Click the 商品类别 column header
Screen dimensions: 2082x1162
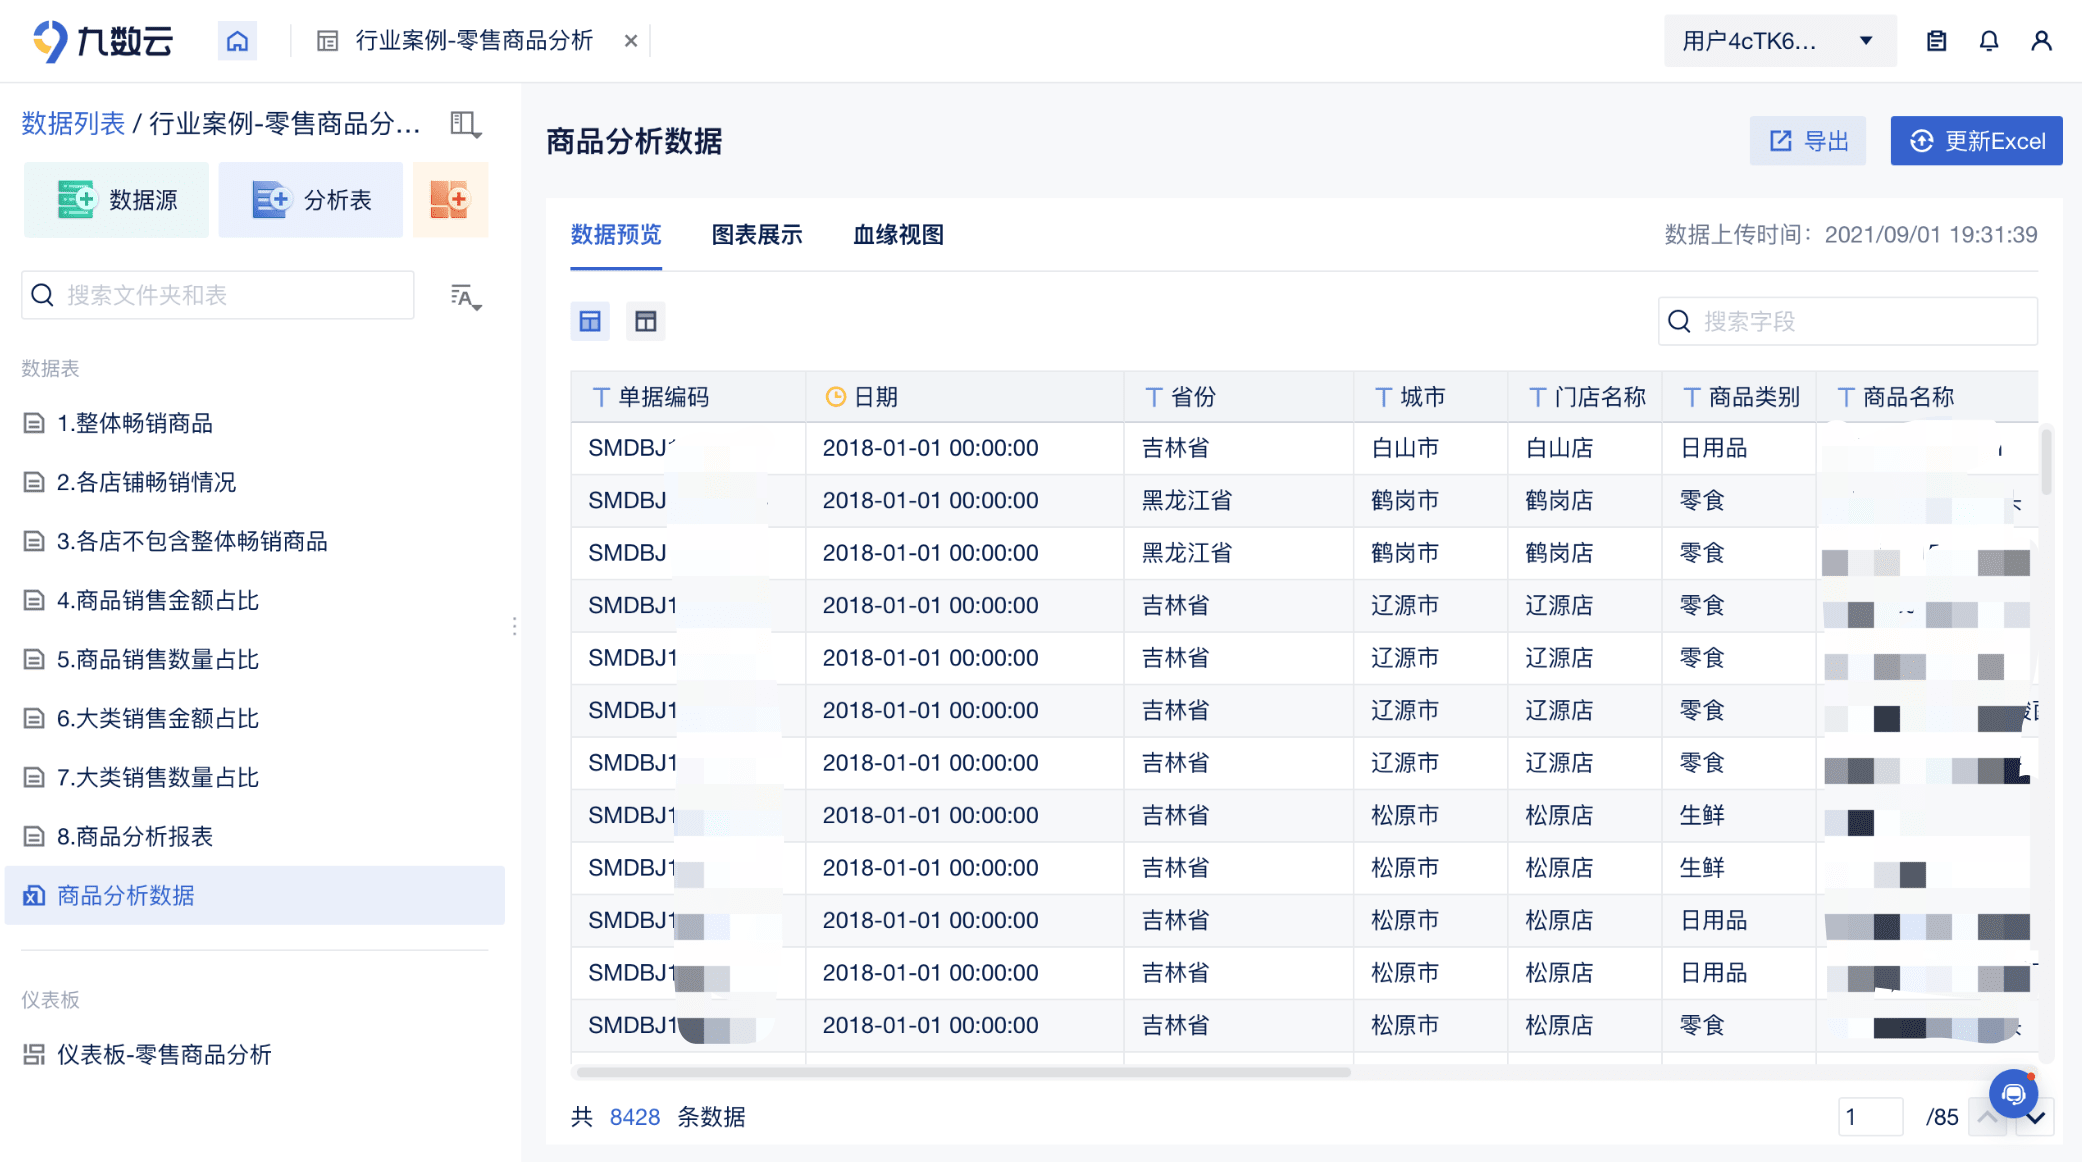pos(1739,397)
